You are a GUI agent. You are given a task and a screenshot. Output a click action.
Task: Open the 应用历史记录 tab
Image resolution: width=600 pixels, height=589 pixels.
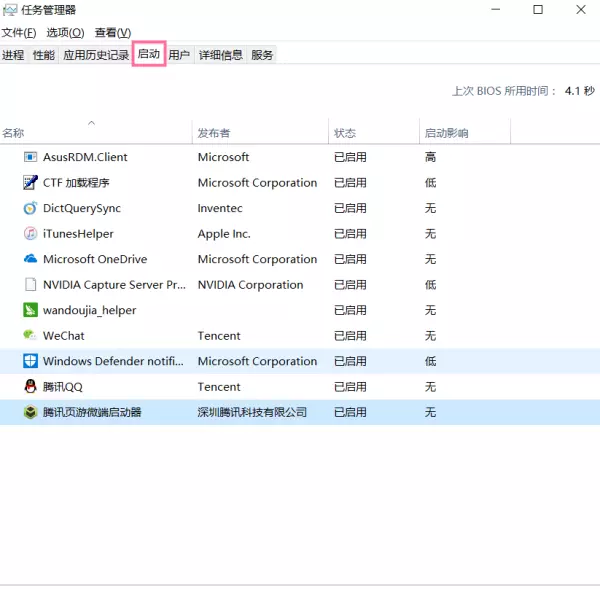[x=96, y=55]
